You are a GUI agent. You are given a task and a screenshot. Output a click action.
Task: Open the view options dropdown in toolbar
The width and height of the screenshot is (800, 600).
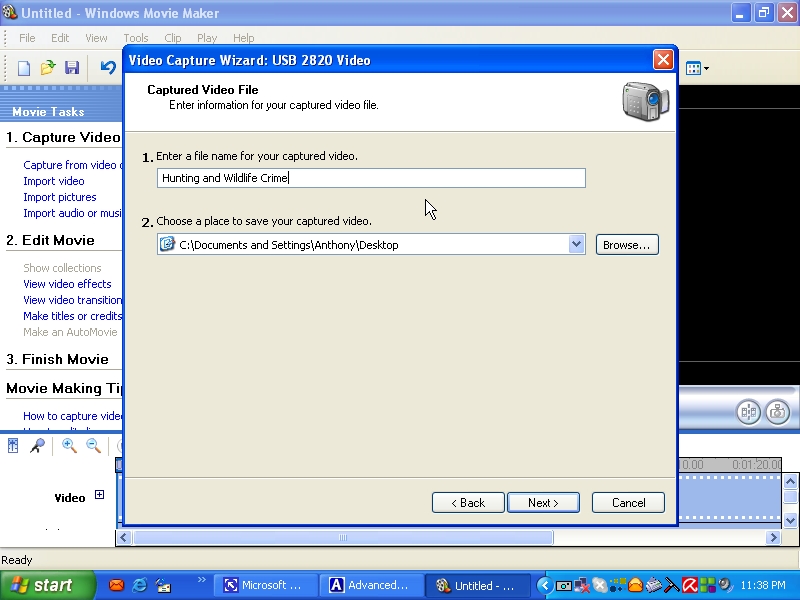(697, 68)
